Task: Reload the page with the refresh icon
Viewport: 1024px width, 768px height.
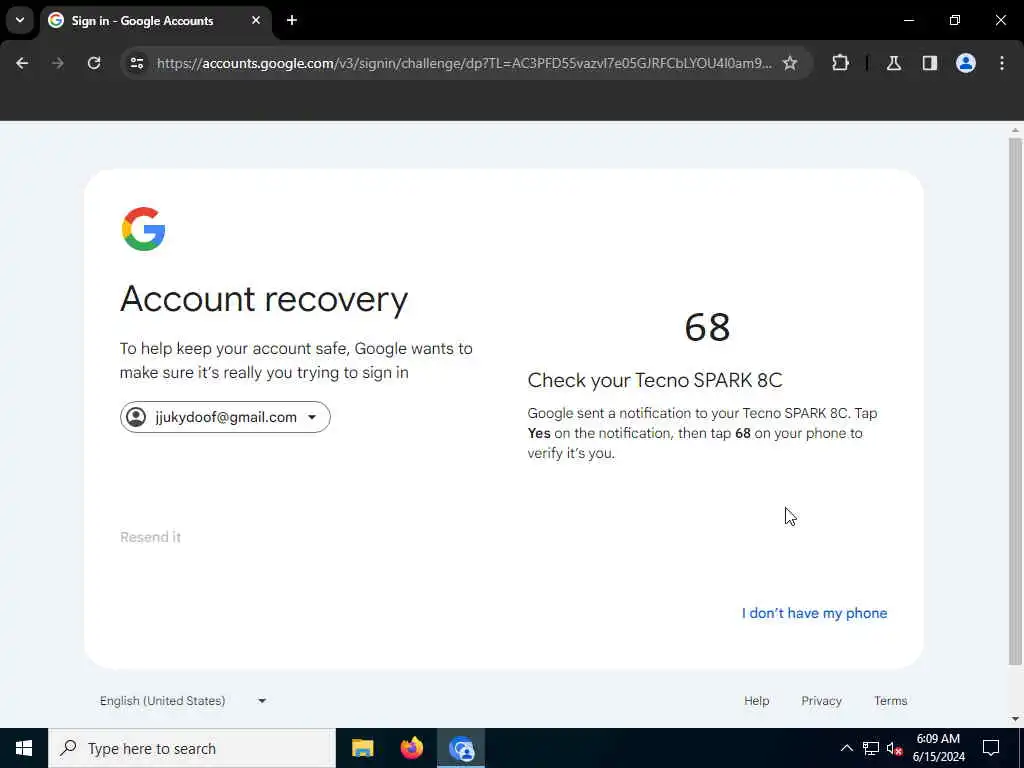Action: 94,63
